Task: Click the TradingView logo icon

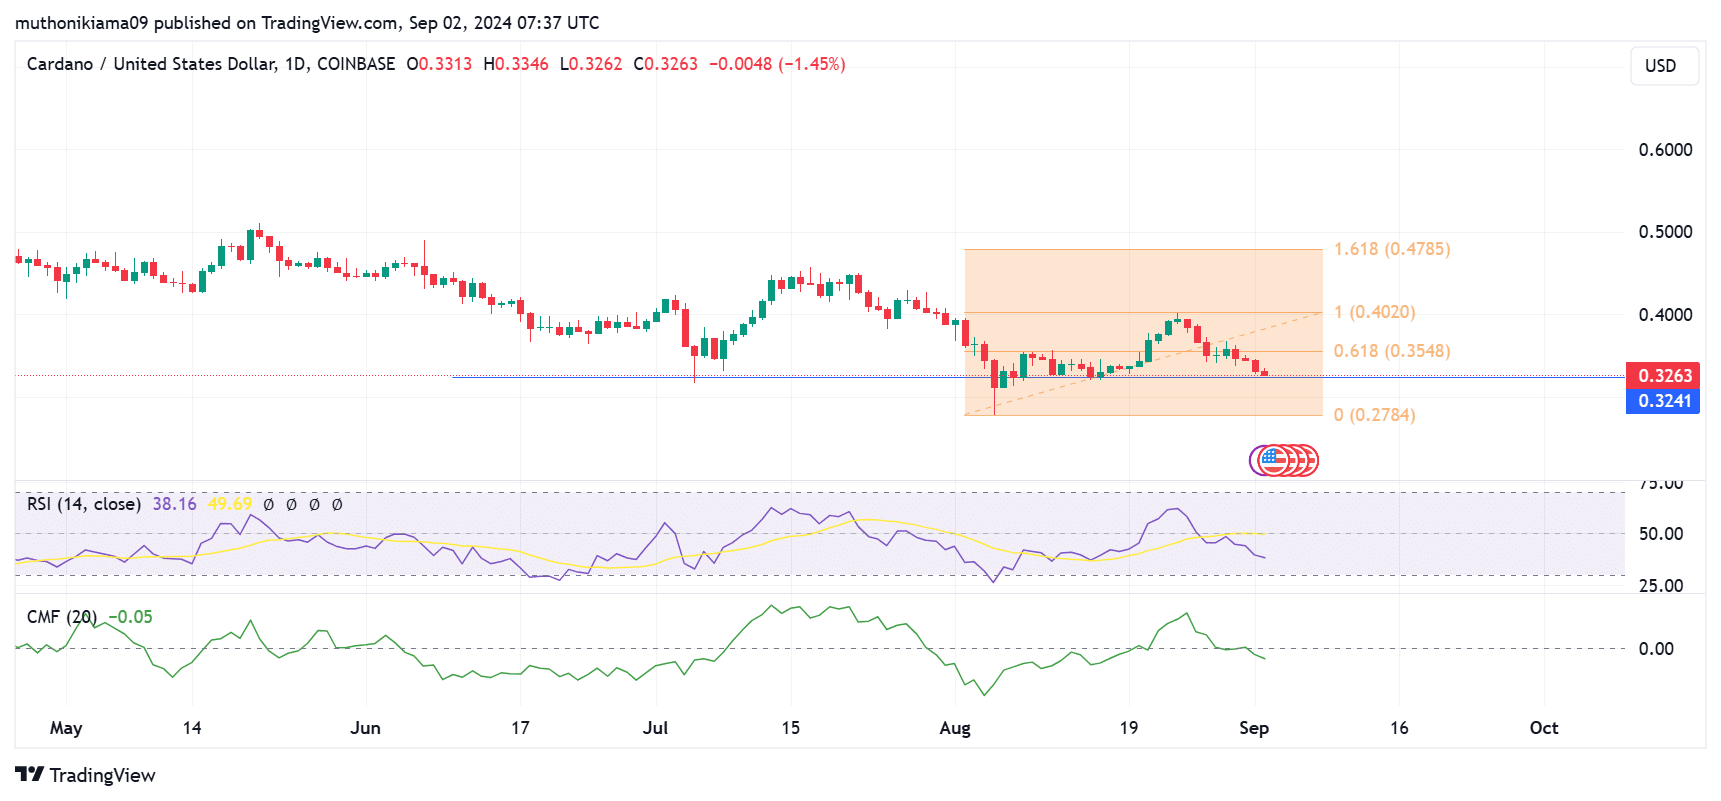Action: [30, 775]
